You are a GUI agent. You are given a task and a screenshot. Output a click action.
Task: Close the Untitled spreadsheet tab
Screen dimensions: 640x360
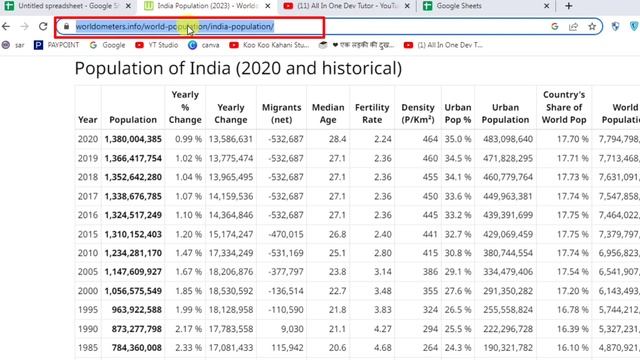[x=128, y=6]
